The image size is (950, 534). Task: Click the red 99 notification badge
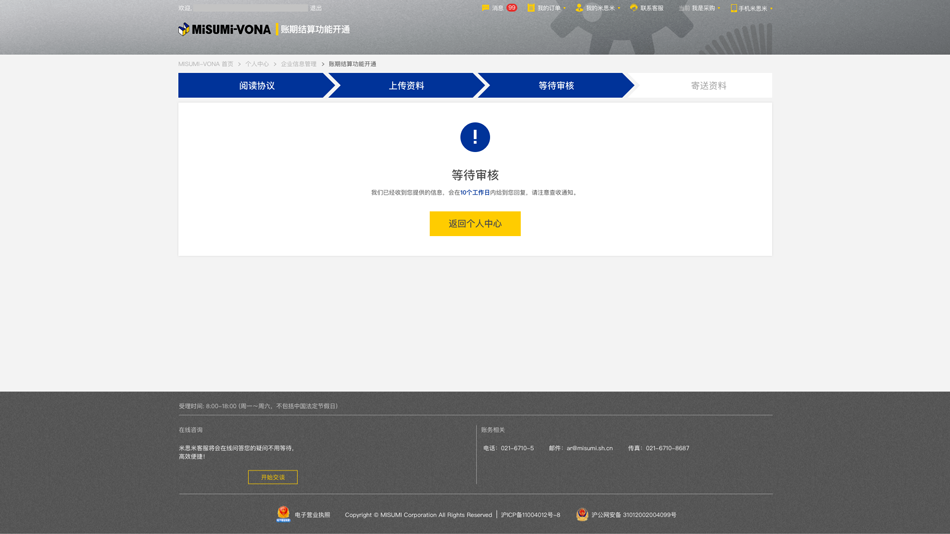tap(512, 8)
